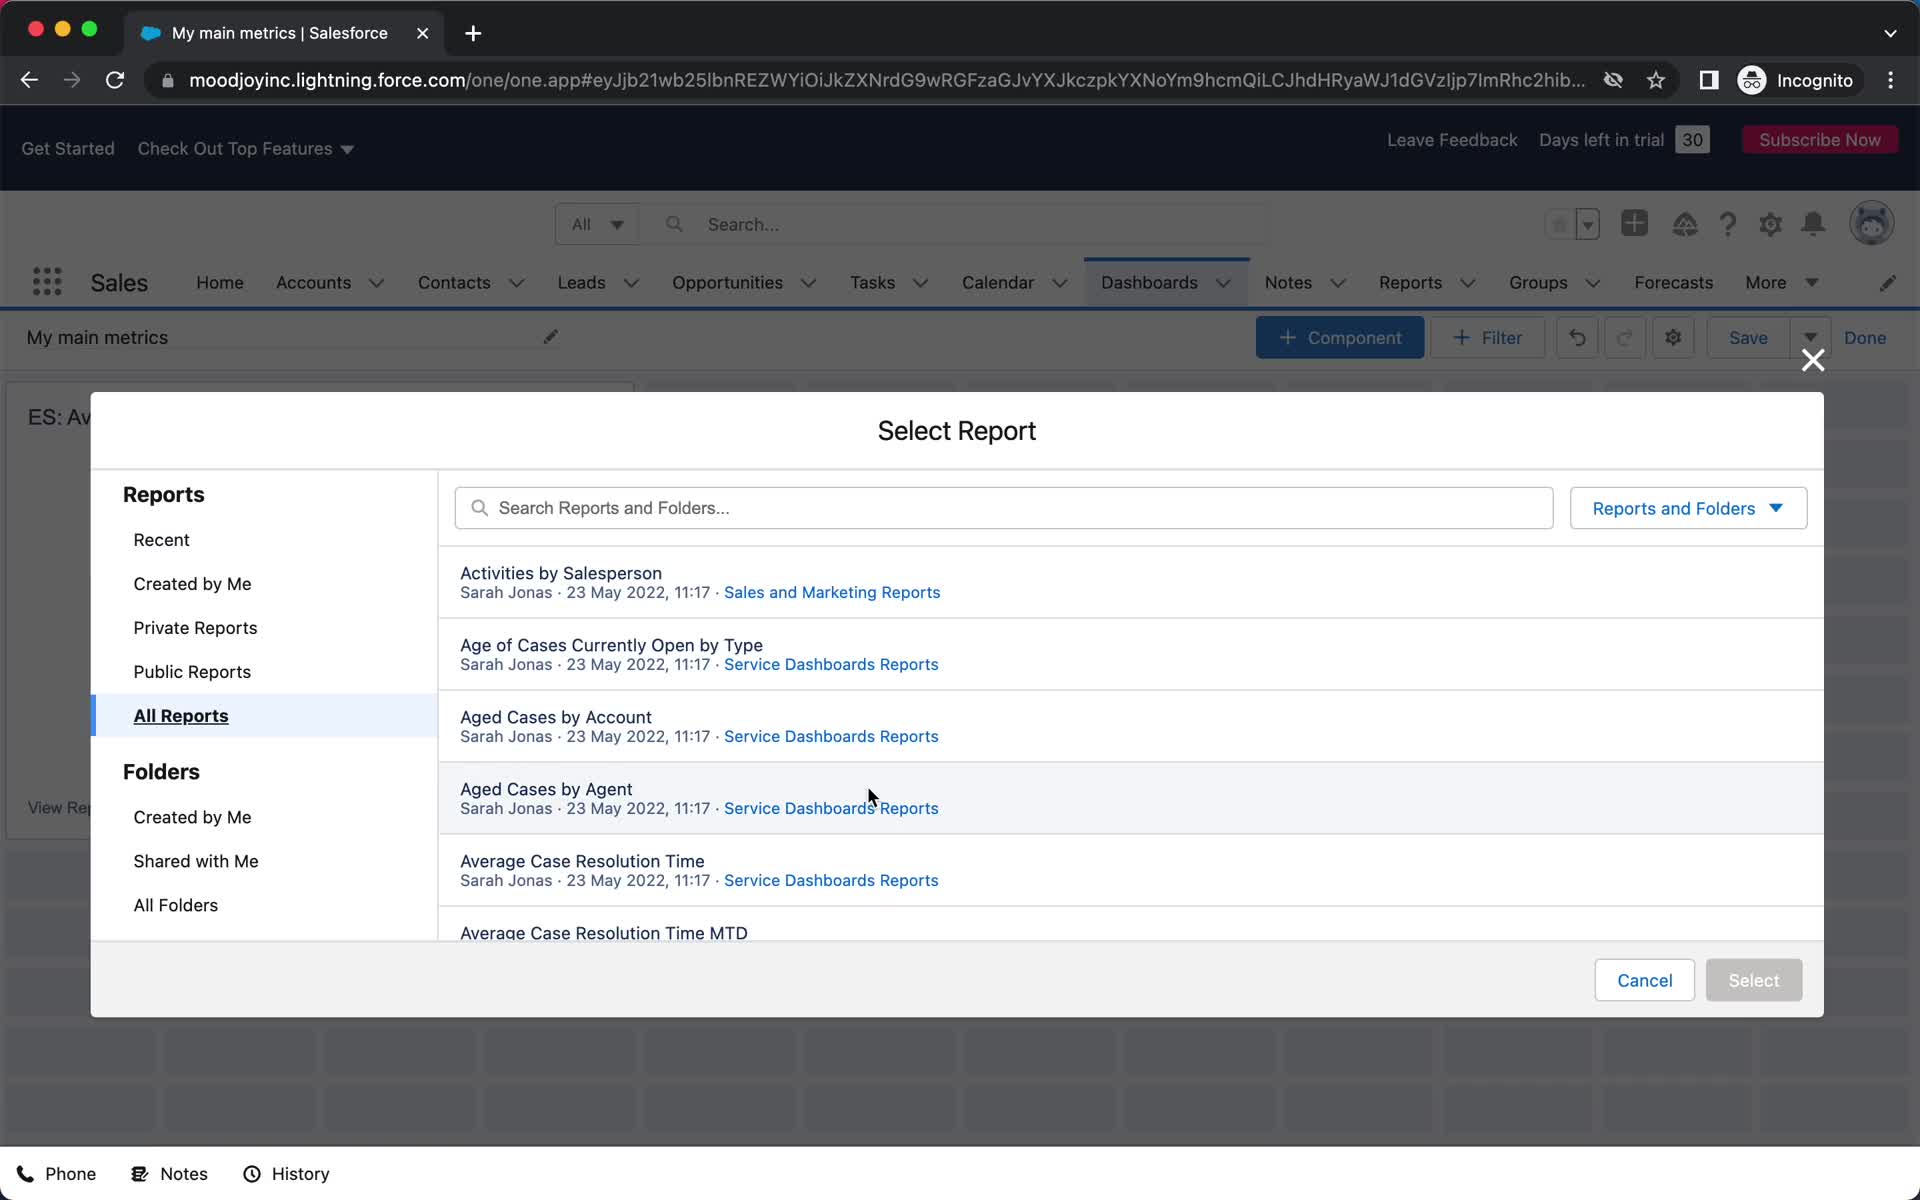Bookmark this page with the star icon
1920x1200 pixels.
coord(1656,80)
